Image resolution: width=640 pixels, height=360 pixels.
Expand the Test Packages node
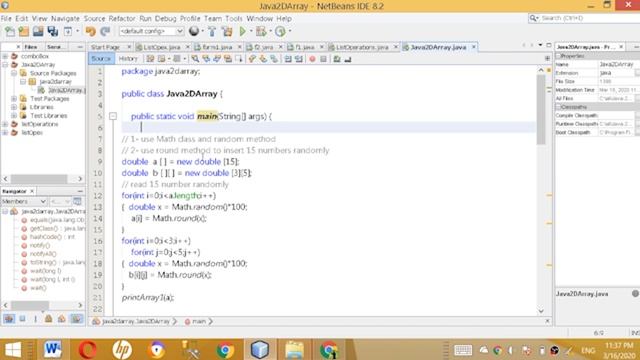click(x=14, y=98)
